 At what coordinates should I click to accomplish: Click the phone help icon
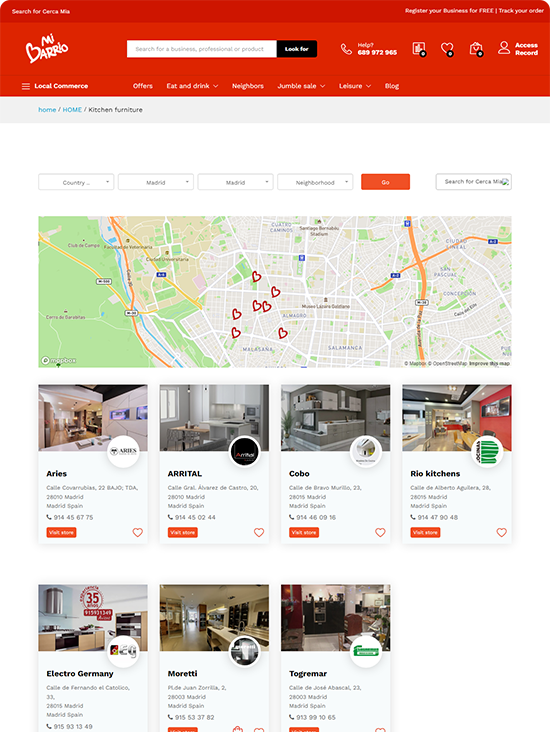346,49
